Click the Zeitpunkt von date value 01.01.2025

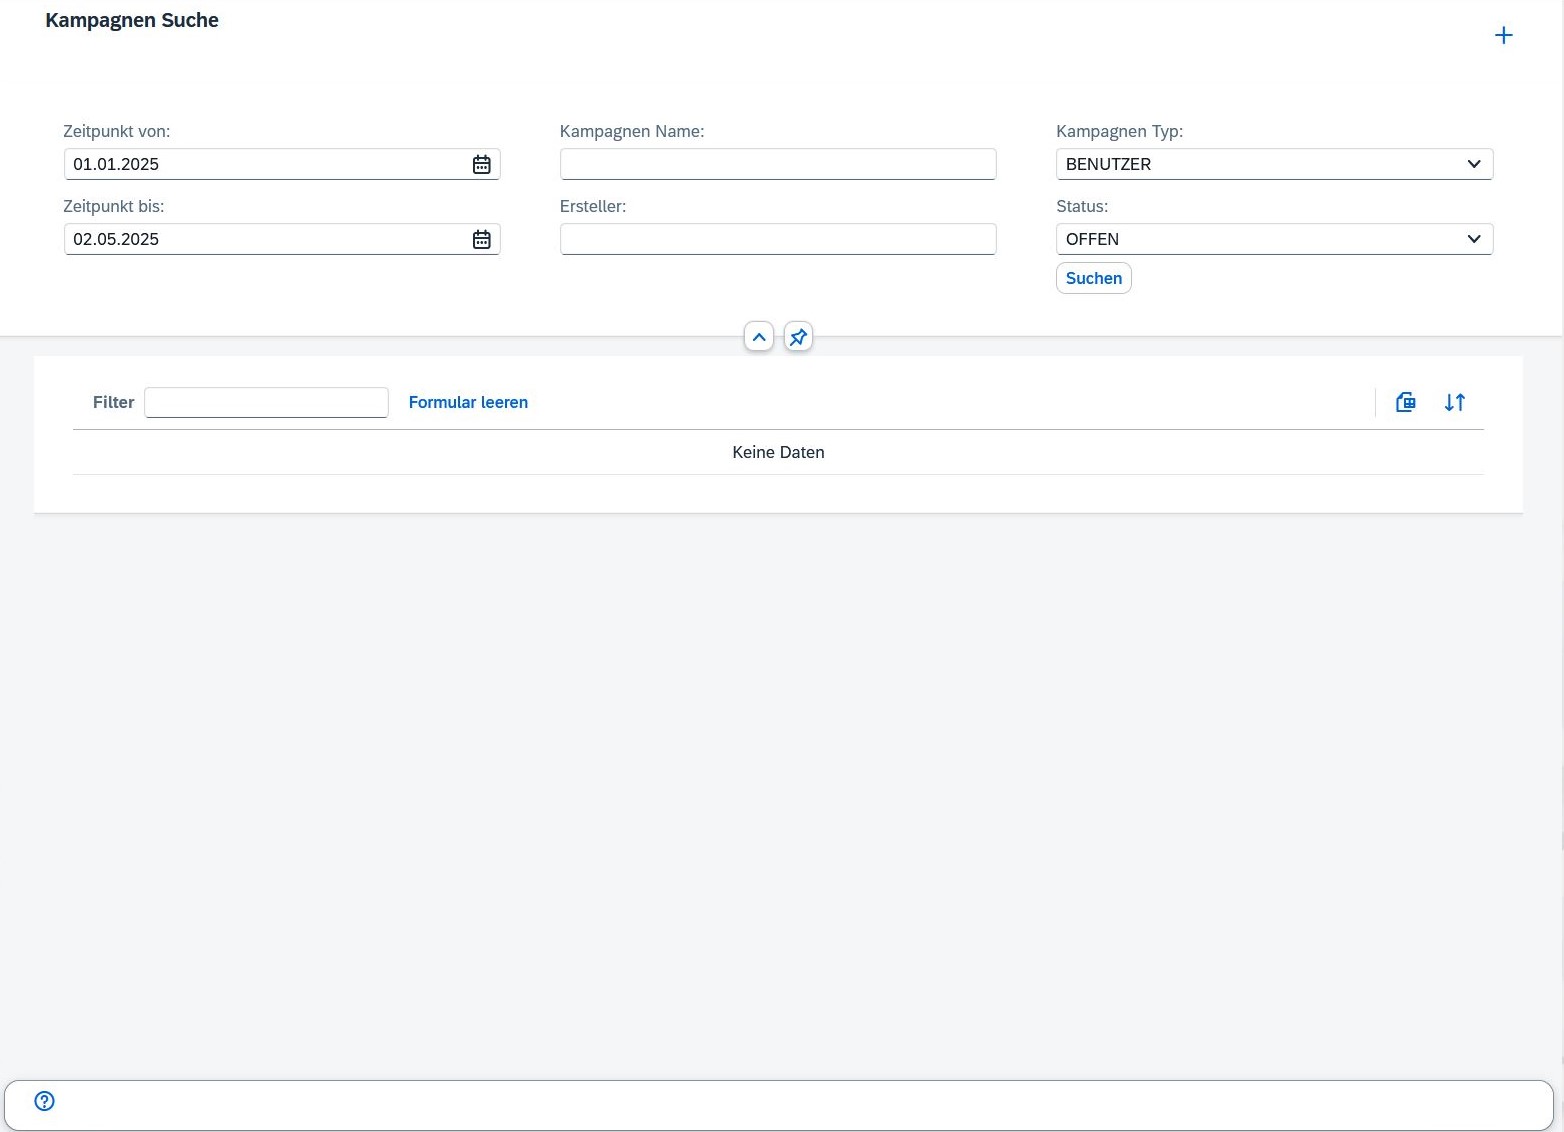(116, 165)
